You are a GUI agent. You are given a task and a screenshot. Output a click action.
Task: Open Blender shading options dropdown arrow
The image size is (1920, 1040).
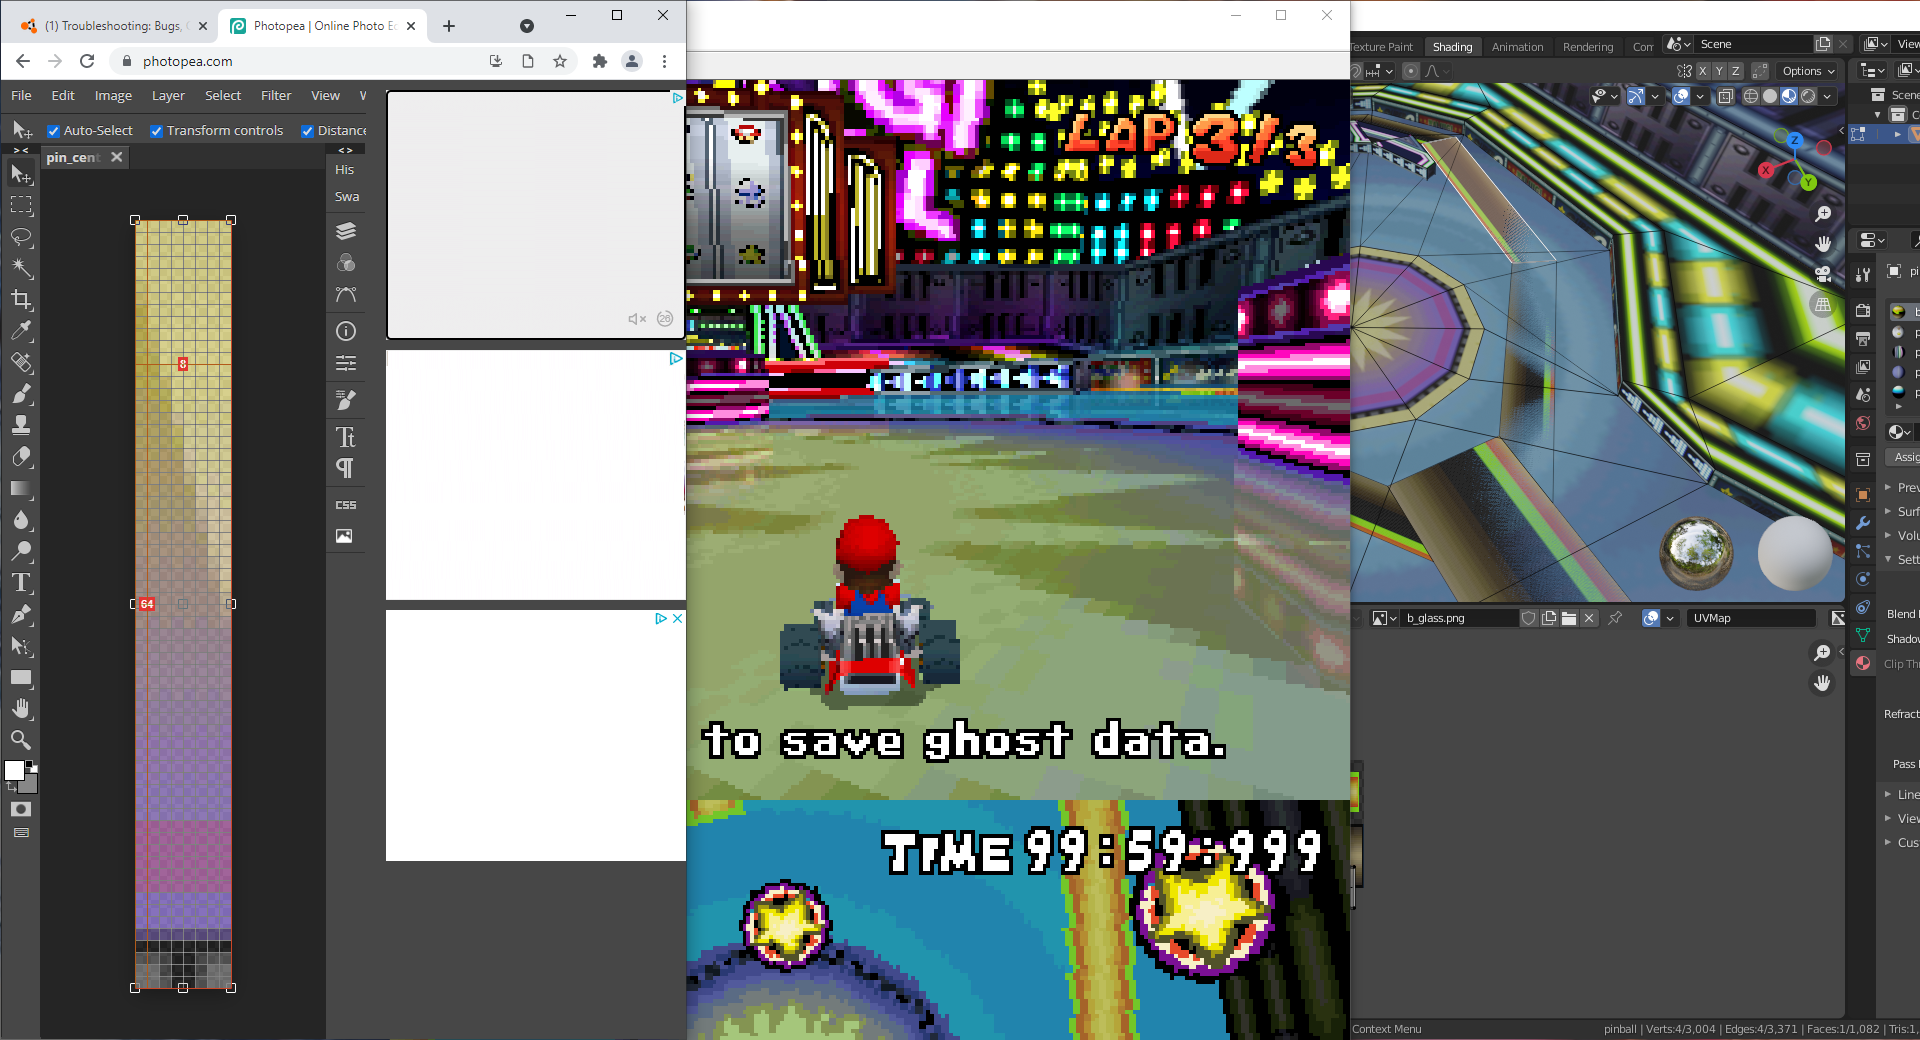point(1828,96)
